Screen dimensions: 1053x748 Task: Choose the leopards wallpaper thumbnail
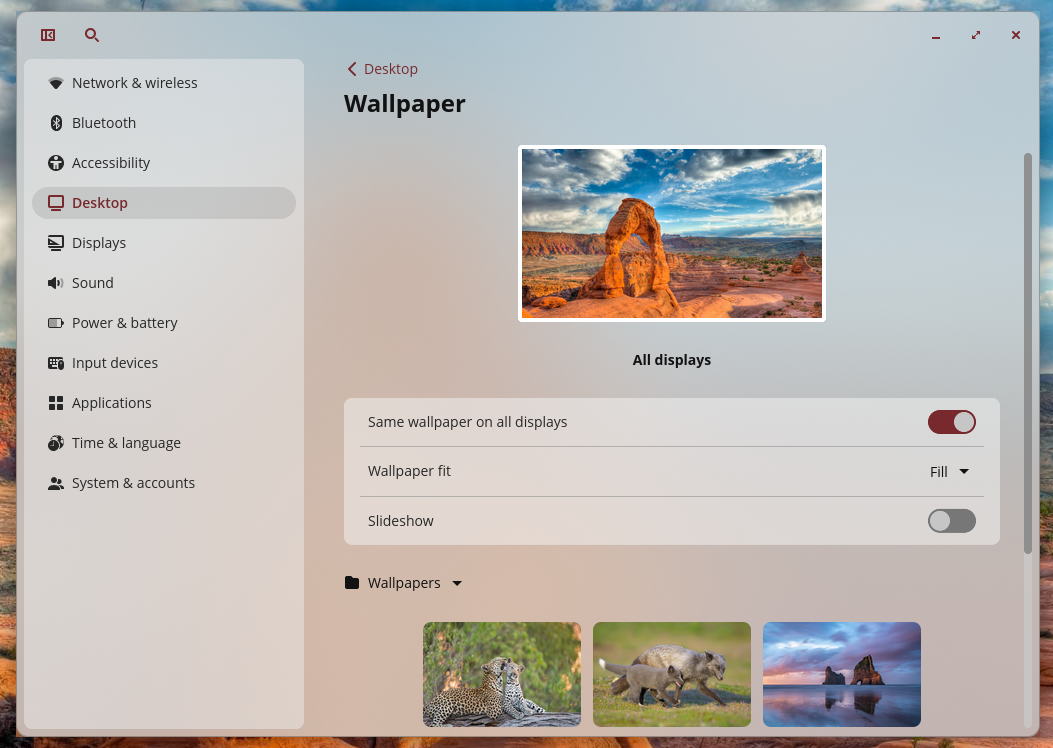pos(502,674)
